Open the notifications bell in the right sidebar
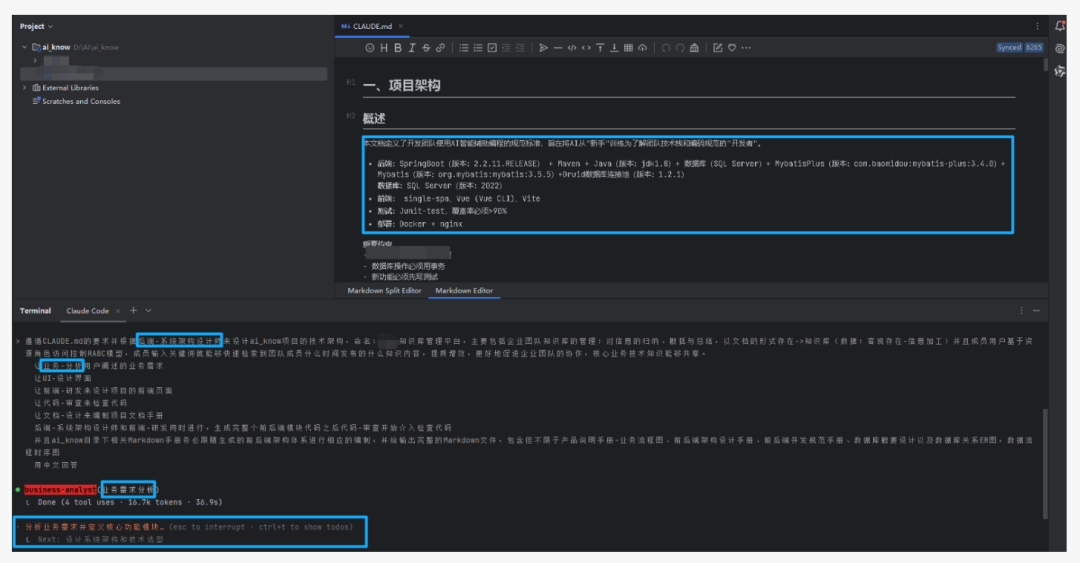This screenshot has width=1080, height=563. (x=1059, y=26)
